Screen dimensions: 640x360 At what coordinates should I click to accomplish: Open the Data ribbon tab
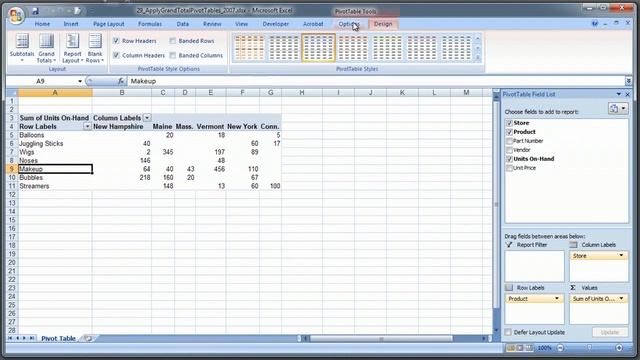click(x=182, y=24)
